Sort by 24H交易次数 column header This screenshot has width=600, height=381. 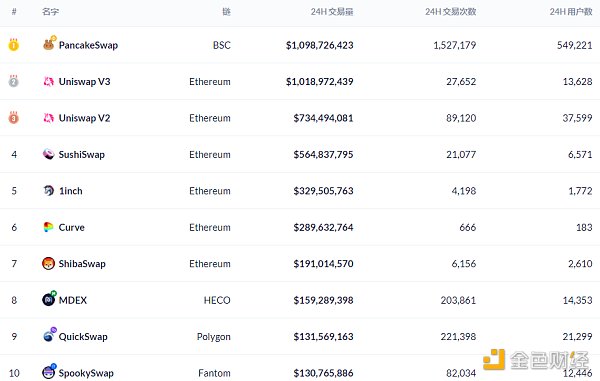(x=450, y=12)
